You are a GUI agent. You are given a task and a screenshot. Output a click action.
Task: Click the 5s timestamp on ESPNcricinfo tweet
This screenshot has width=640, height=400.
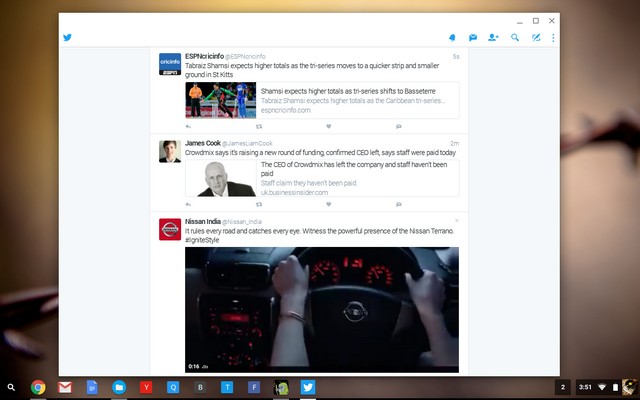(456, 57)
